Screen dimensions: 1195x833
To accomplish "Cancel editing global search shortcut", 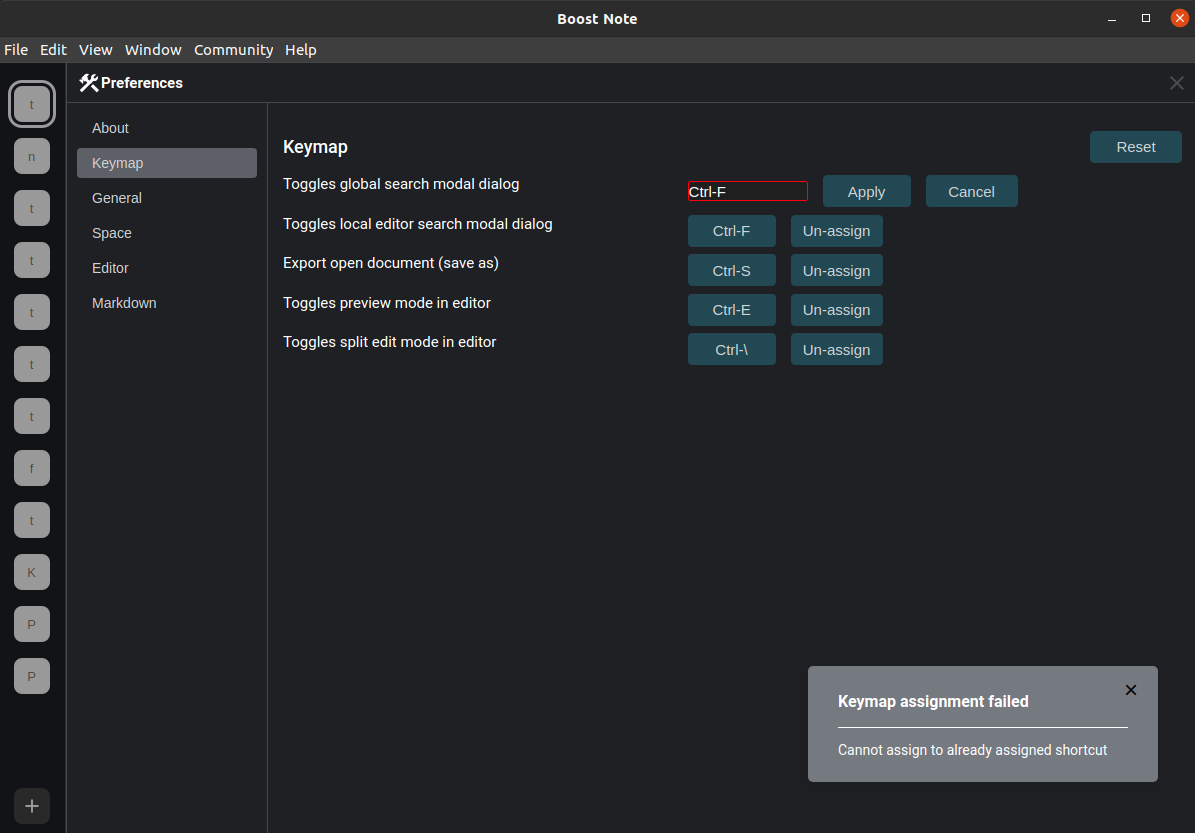I will pyautogui.click(x=972, y=191).
